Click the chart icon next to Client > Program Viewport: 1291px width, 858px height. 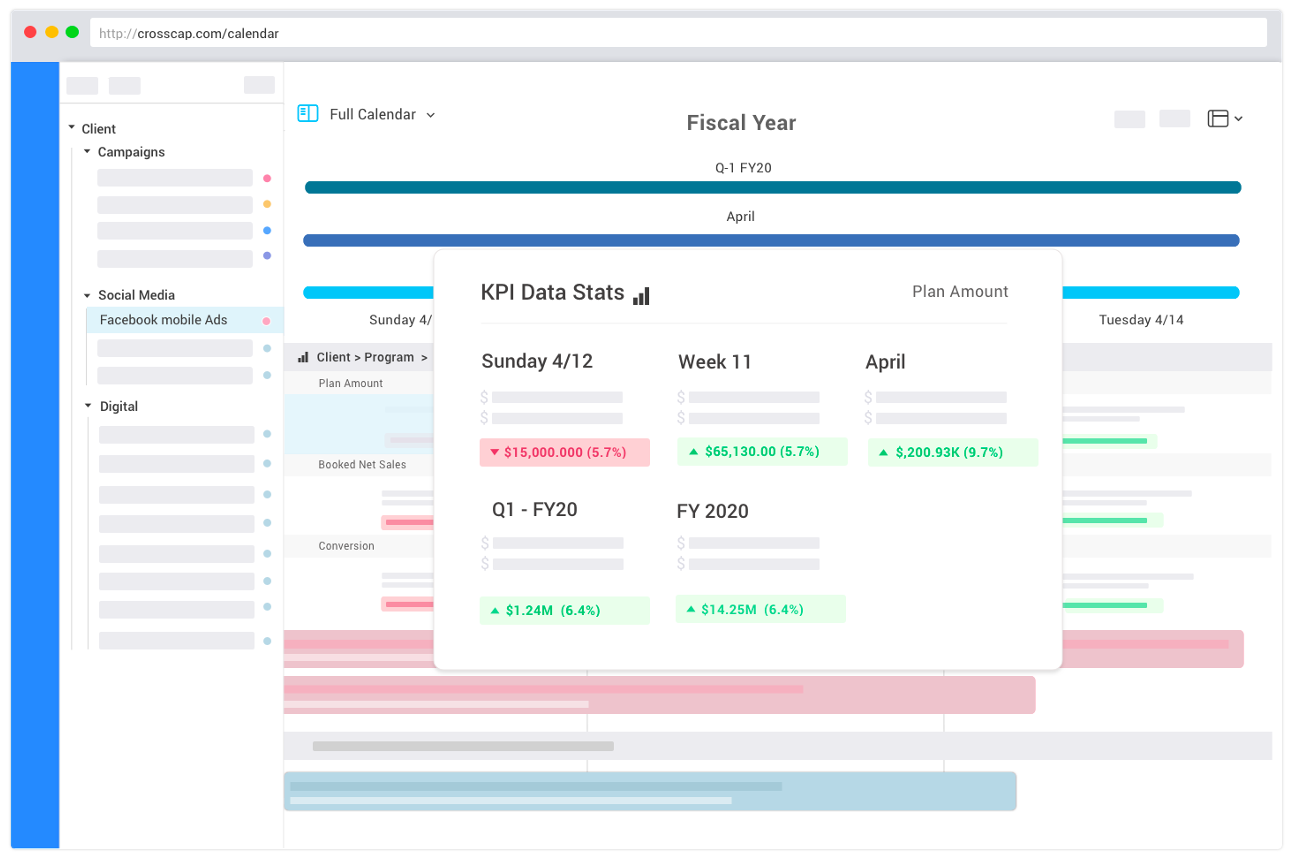(x=303, y=357)
